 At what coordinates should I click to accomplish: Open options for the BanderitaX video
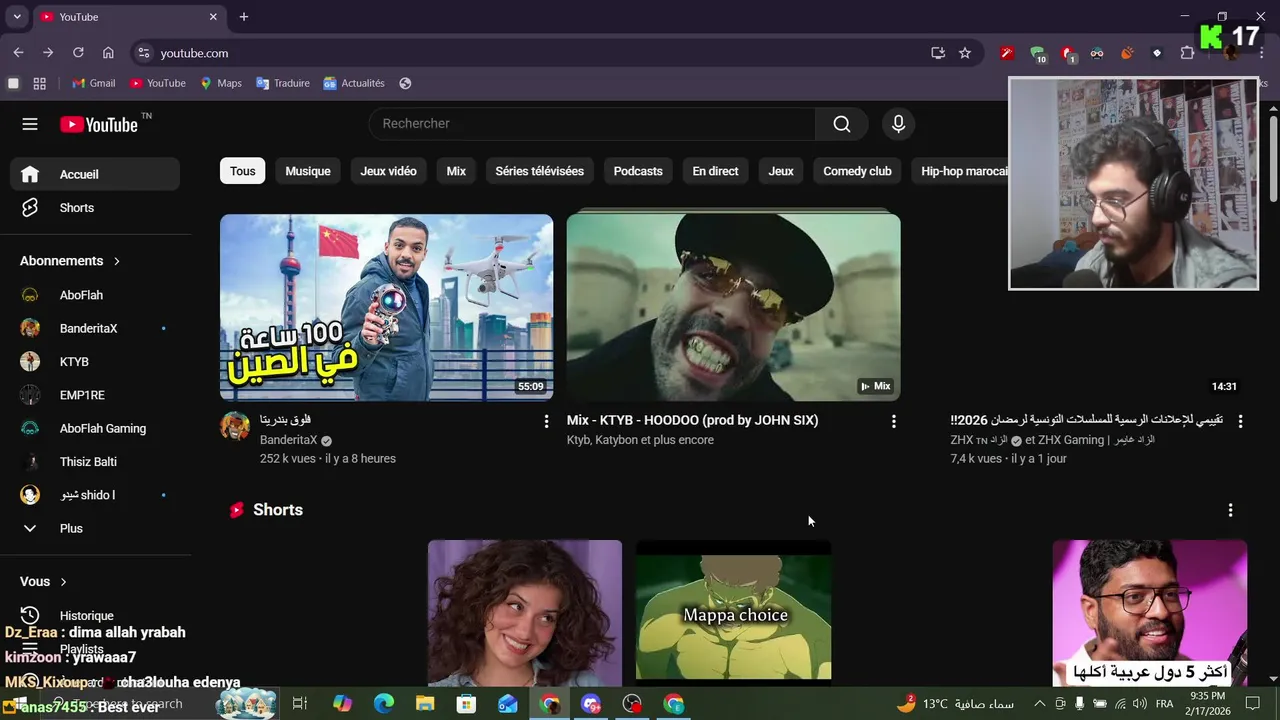[x=546, y=421]
